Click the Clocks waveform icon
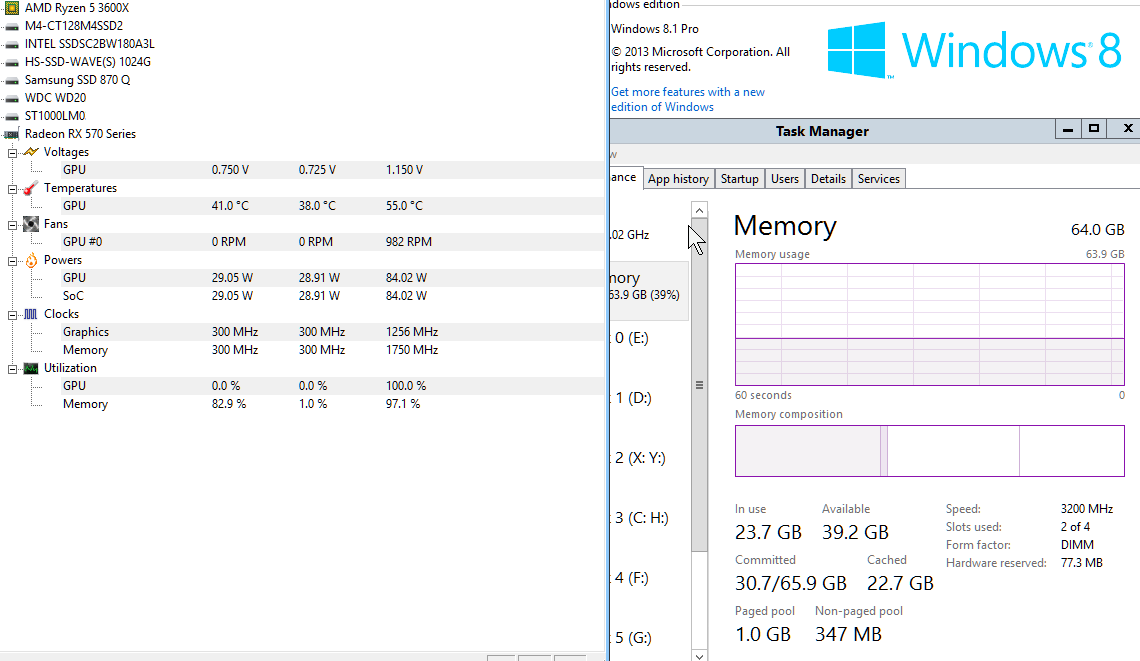This screenshot has width=1140, height=661. pos(31,314)
